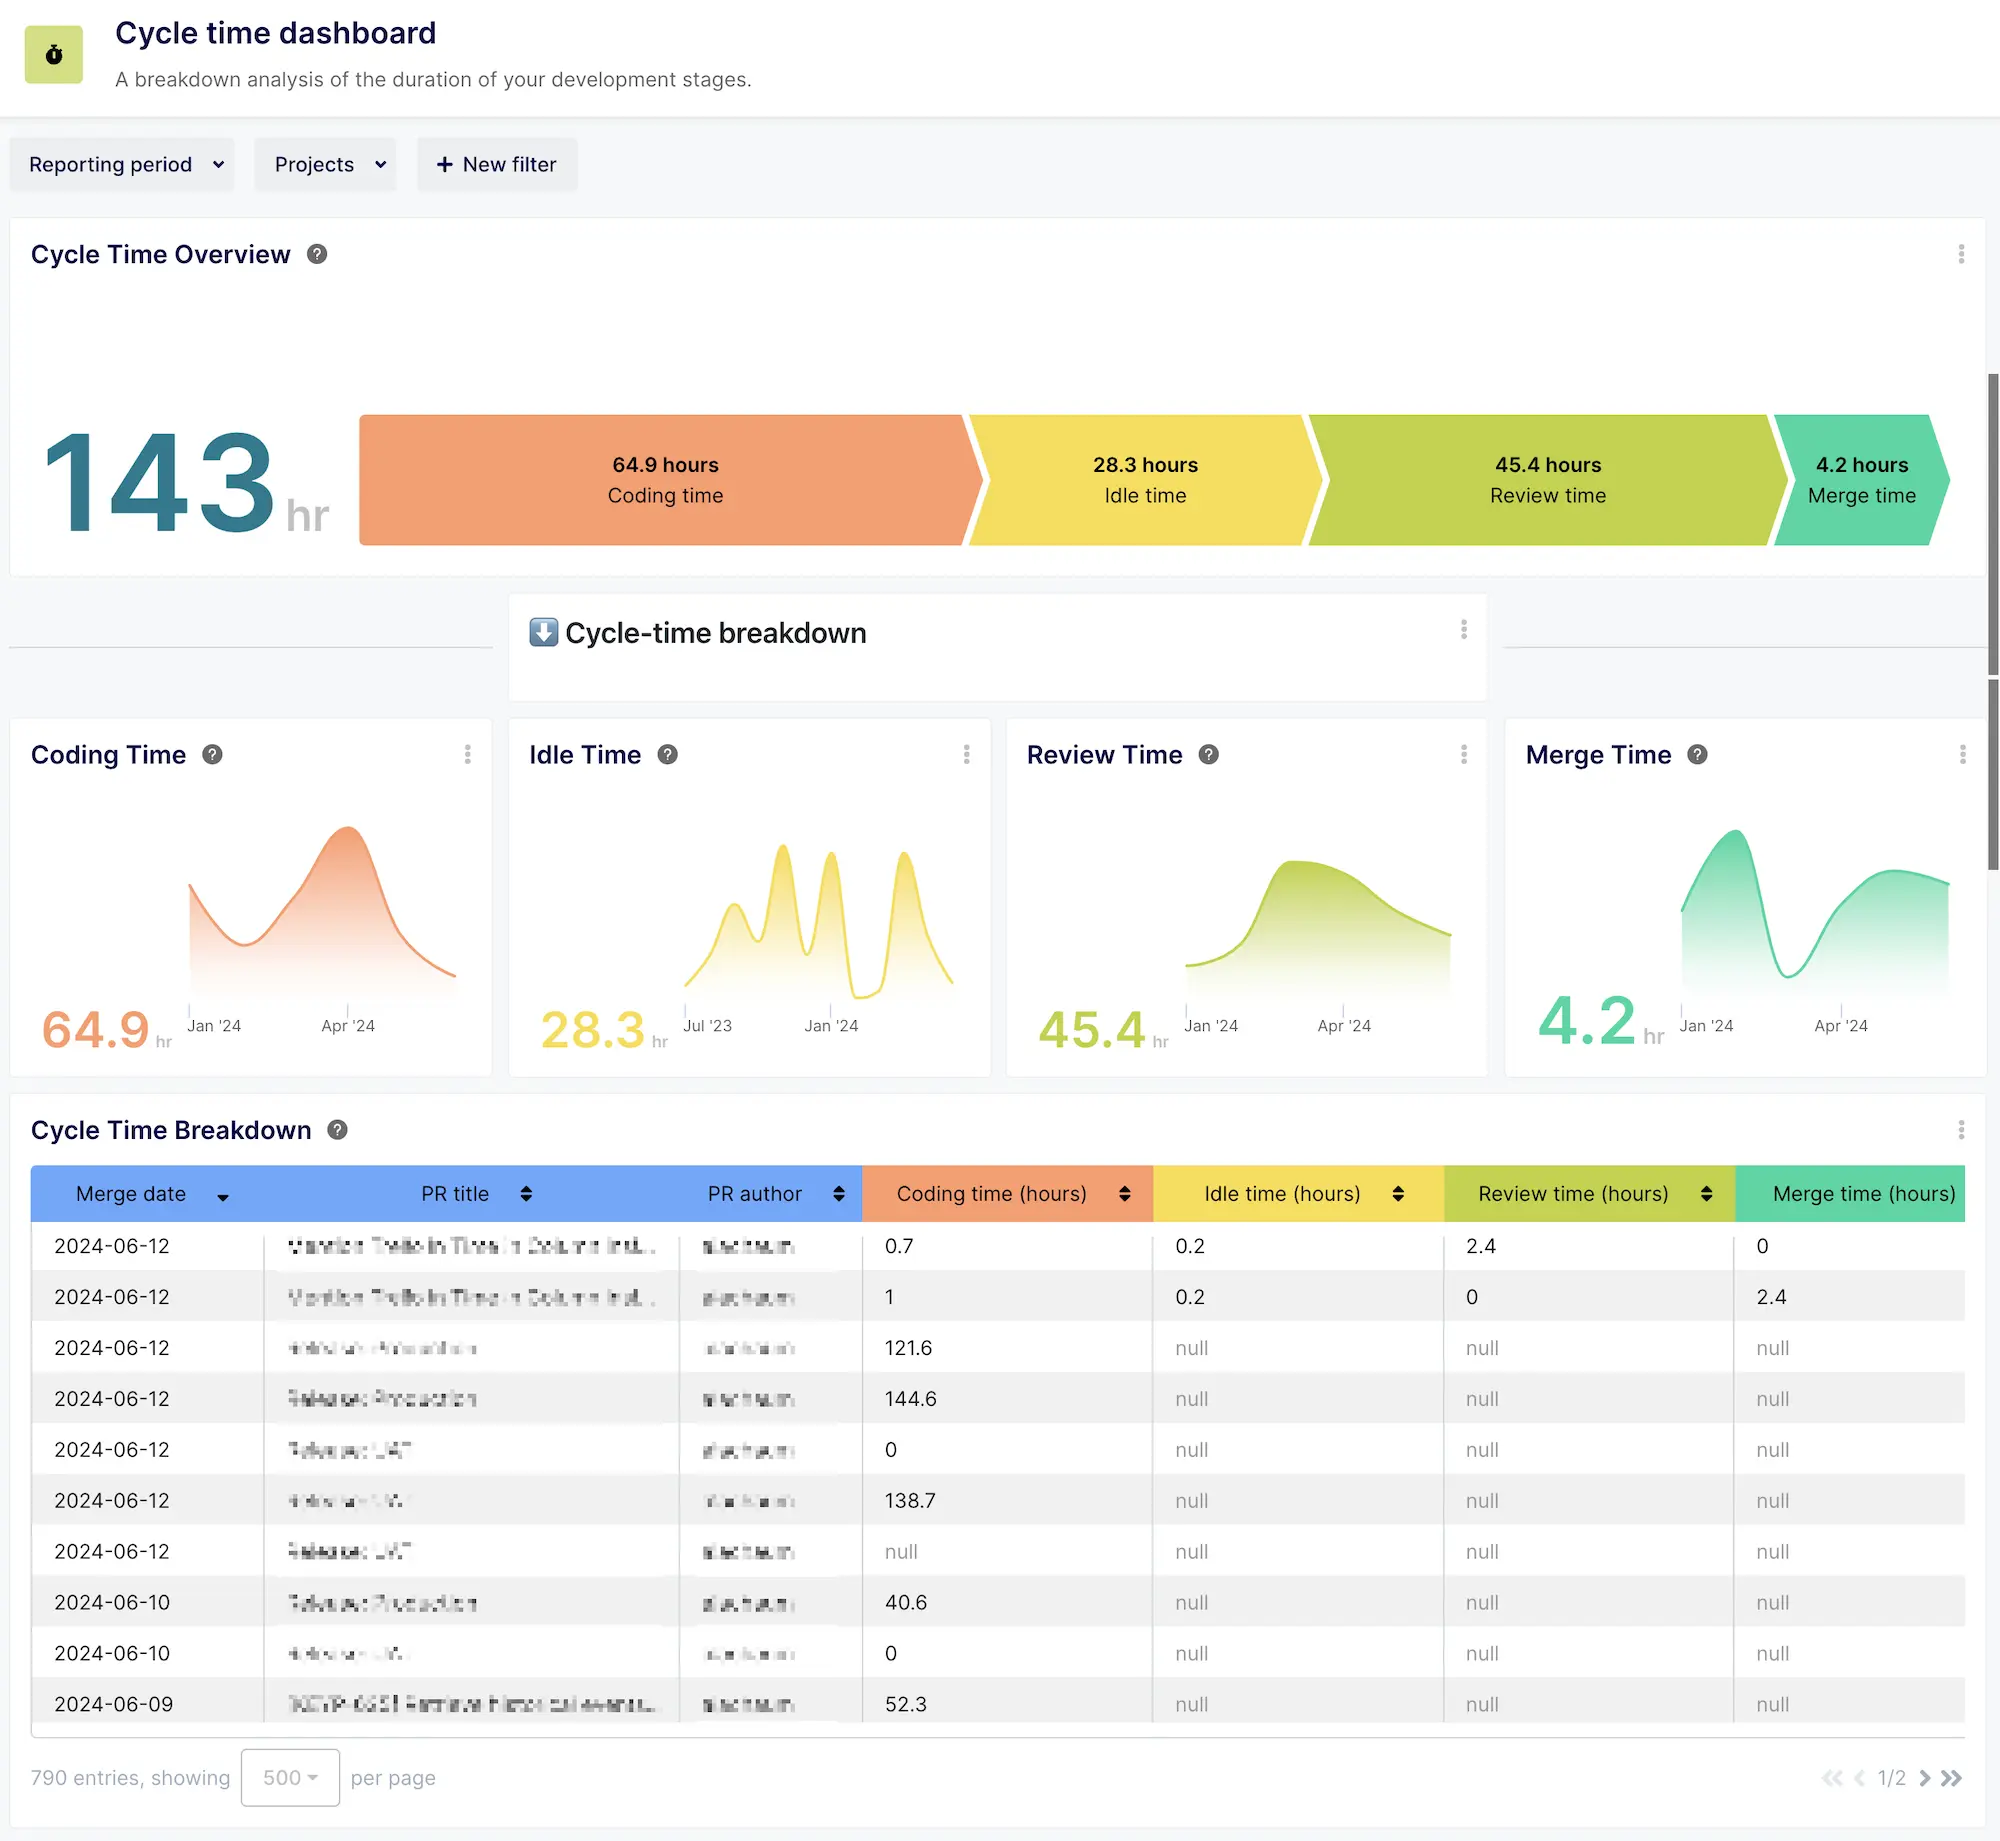The image size is (2000, 1841).
Task: Toggle the Merge date sort direction
Action: 223,1195
